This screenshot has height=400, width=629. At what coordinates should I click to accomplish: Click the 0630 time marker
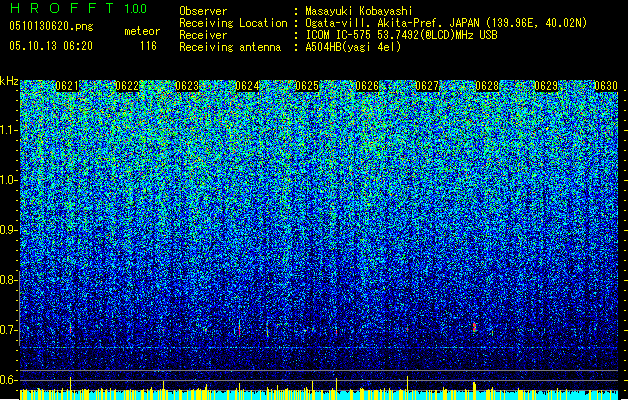point(606,86)
